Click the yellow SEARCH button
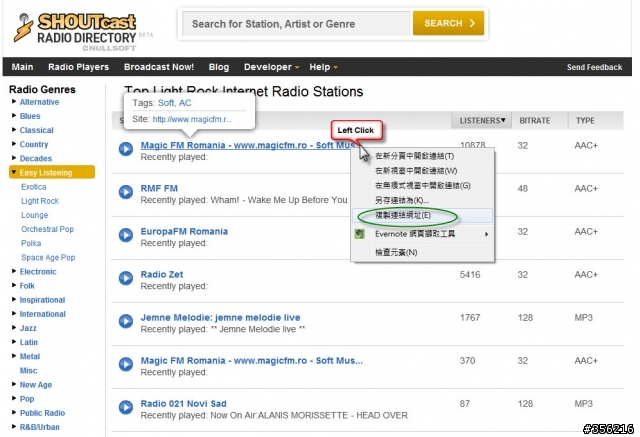Screen dimensions: 640x437 coord(449,23)
